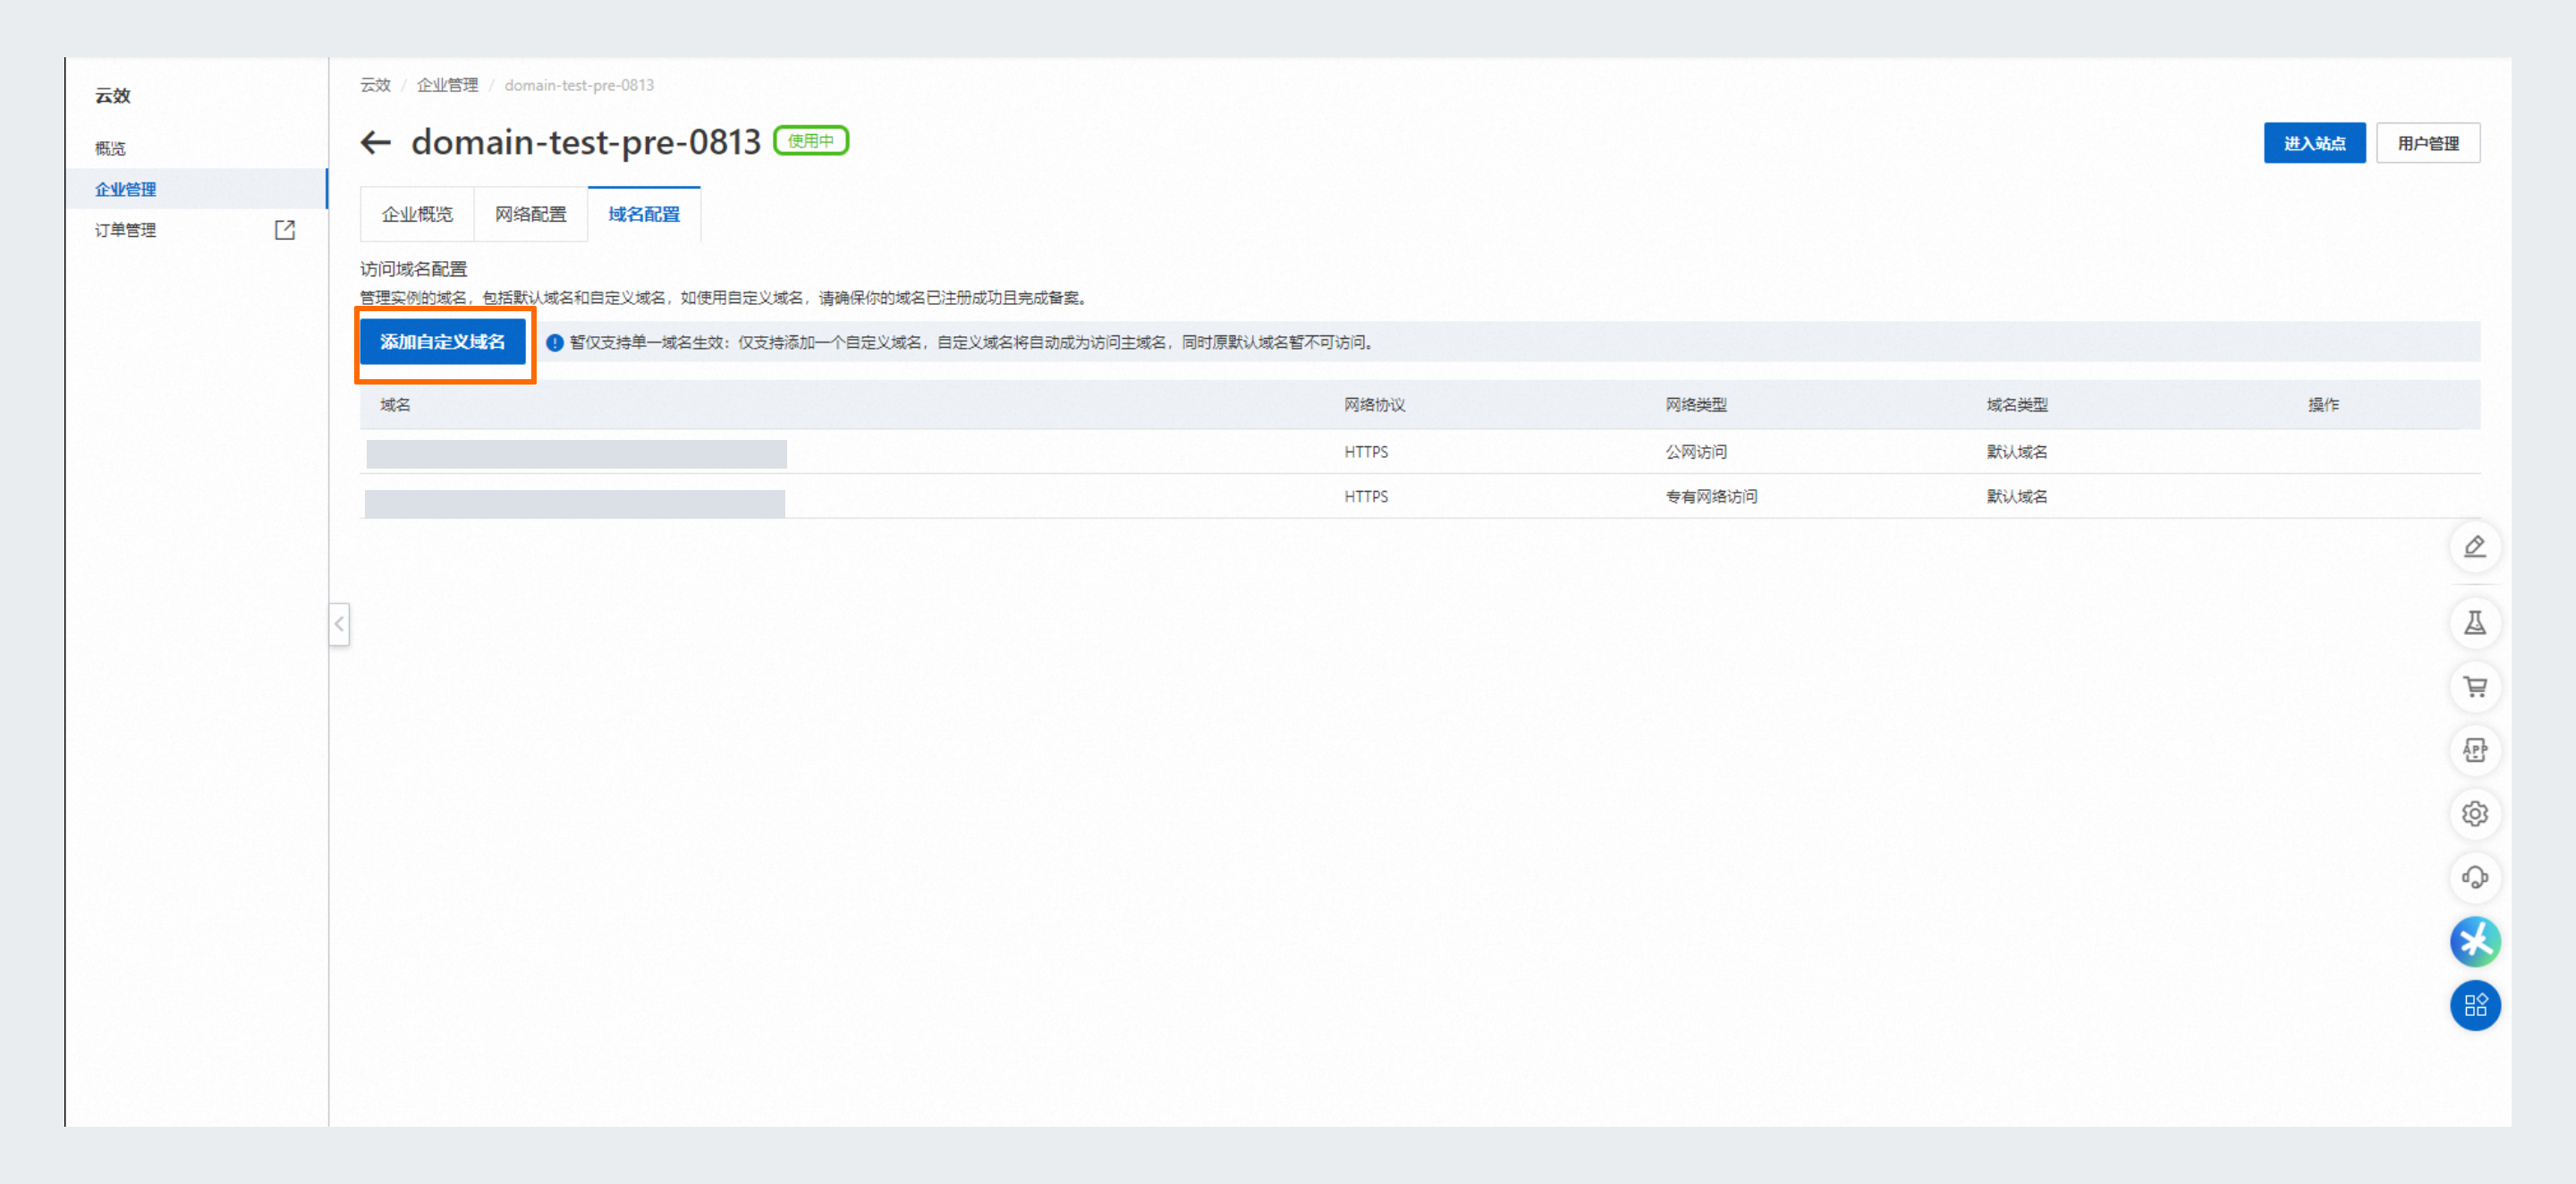Image resolution: width=2576 pixels, height=1184 pixels.
Task: Switch to the 网络配置 tab
Action: [530, 214]
